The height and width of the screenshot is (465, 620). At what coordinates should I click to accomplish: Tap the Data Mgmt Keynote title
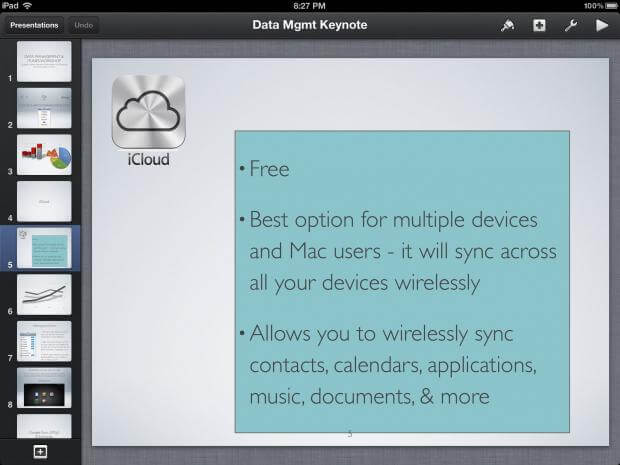click(309, 25)
